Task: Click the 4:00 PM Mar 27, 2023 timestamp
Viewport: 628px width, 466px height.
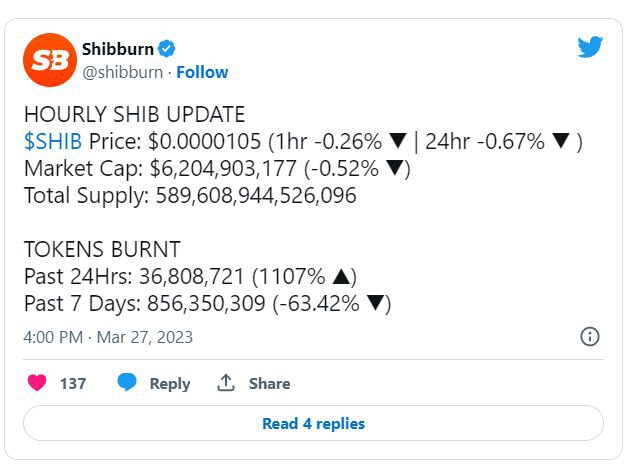Action: pos(108,337)
